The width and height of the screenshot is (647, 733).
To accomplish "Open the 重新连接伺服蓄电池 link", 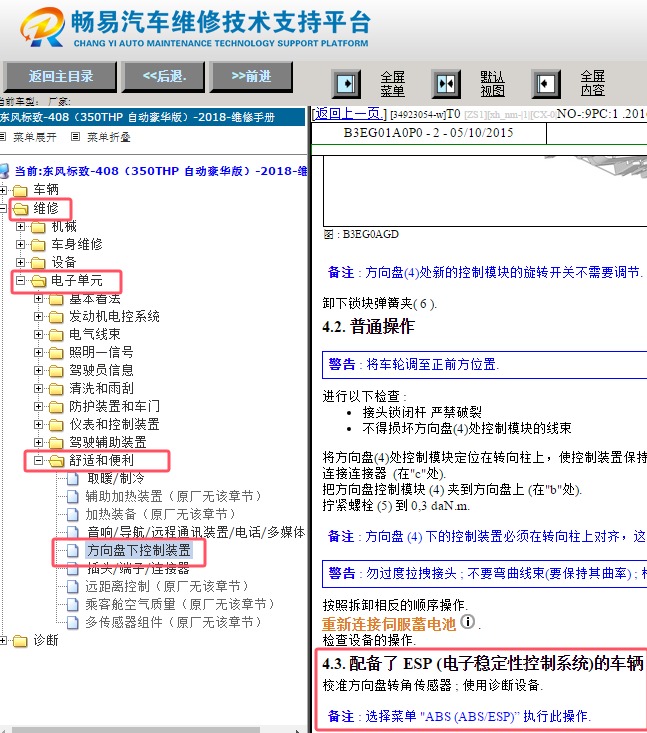I will 388,624.
